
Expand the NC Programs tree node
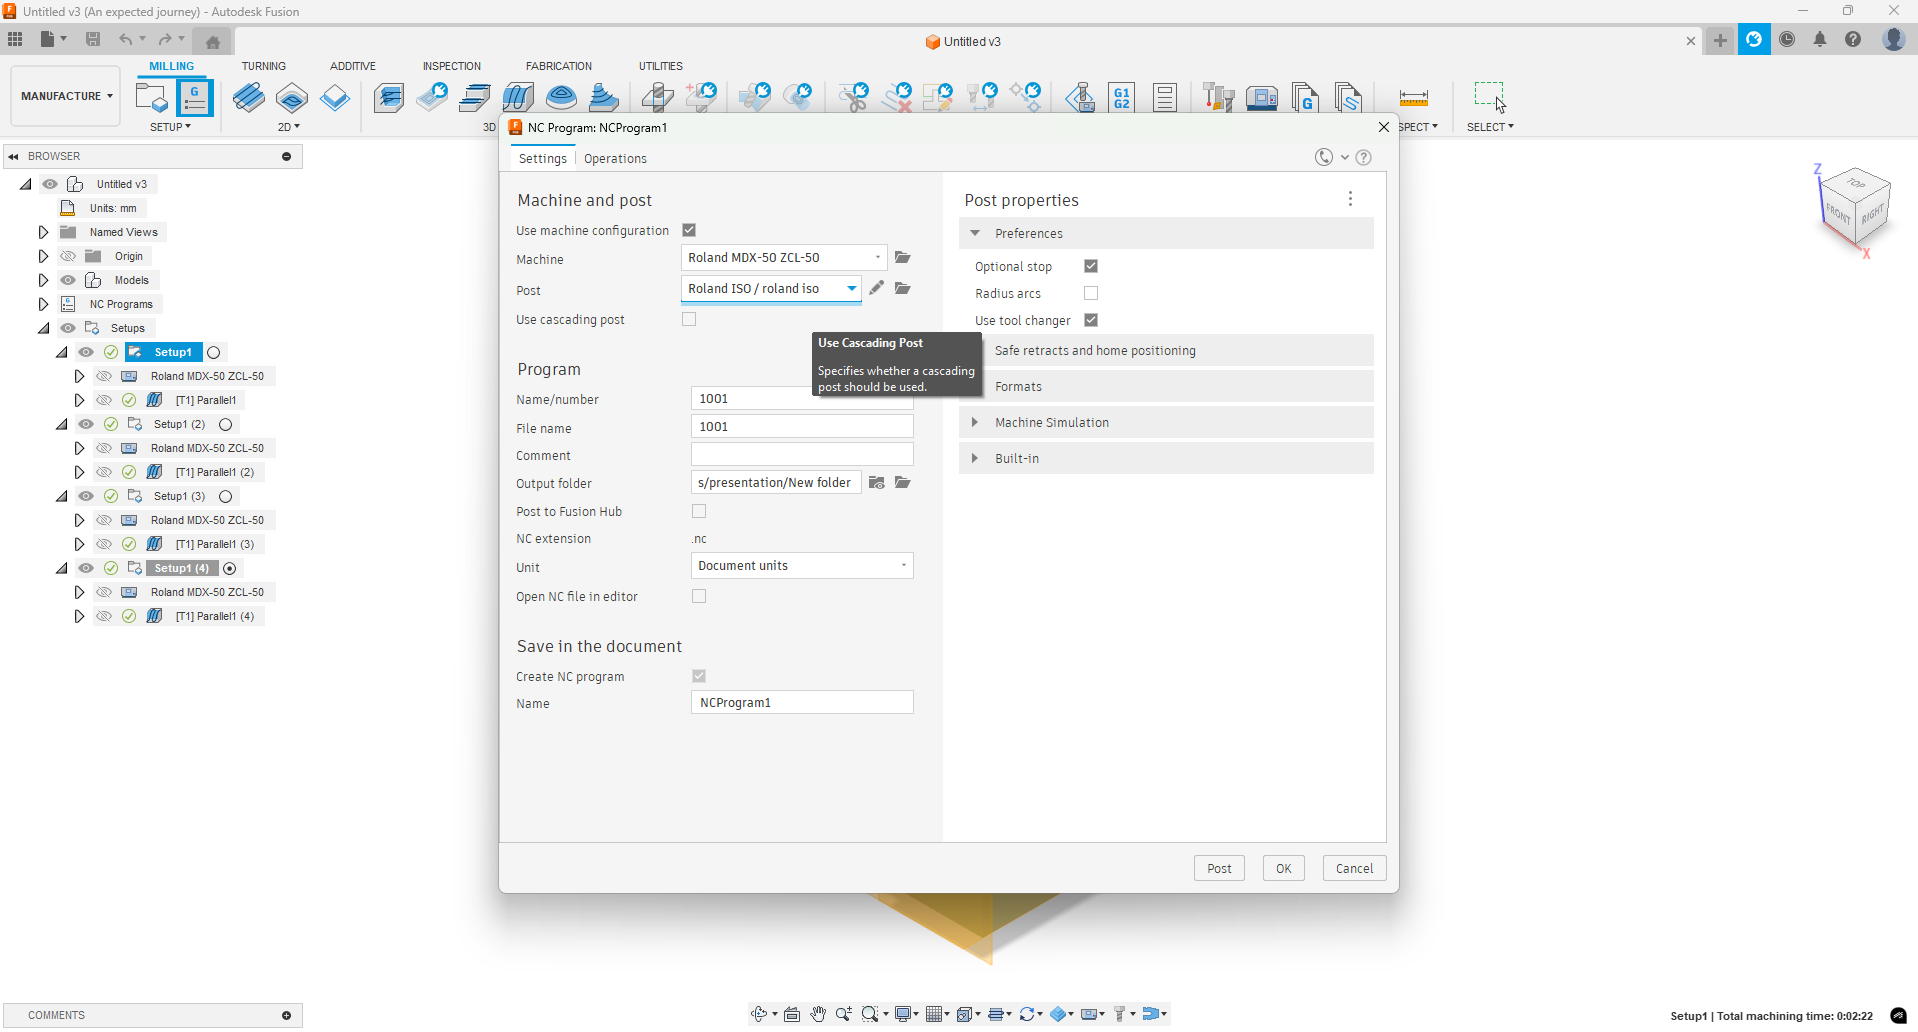click(43, 304)
